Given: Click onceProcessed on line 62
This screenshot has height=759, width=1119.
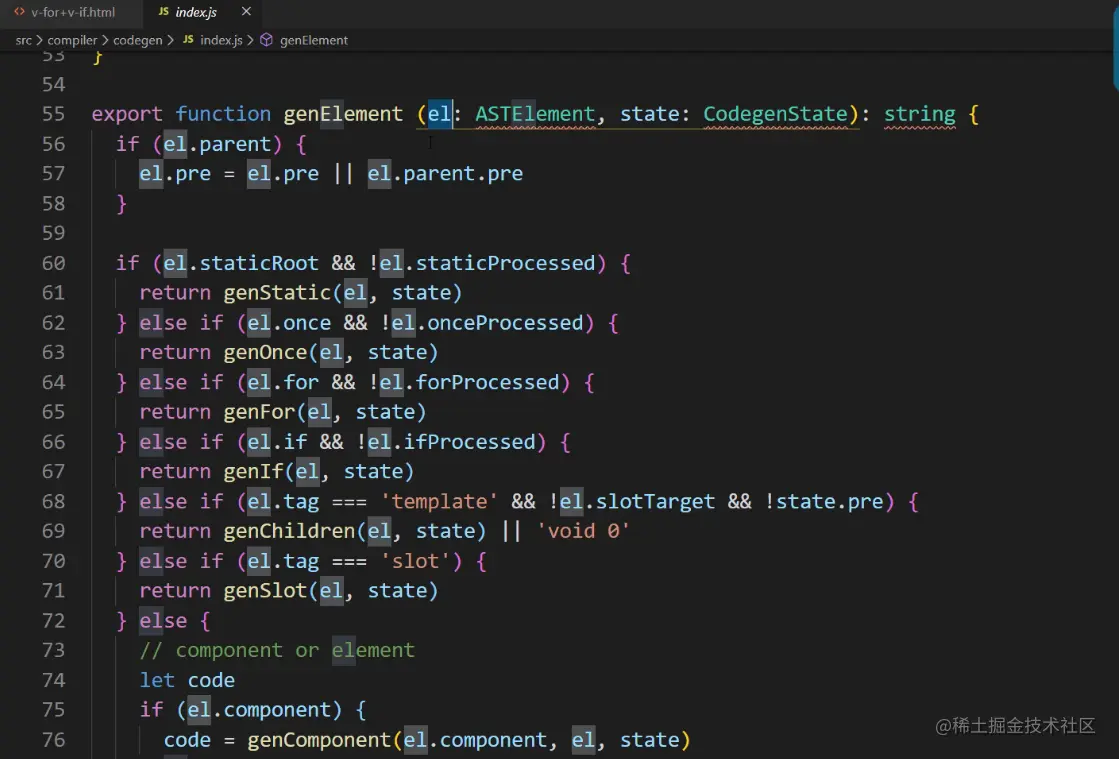Looking at the screenshot, I should click(x=505, y=323).
